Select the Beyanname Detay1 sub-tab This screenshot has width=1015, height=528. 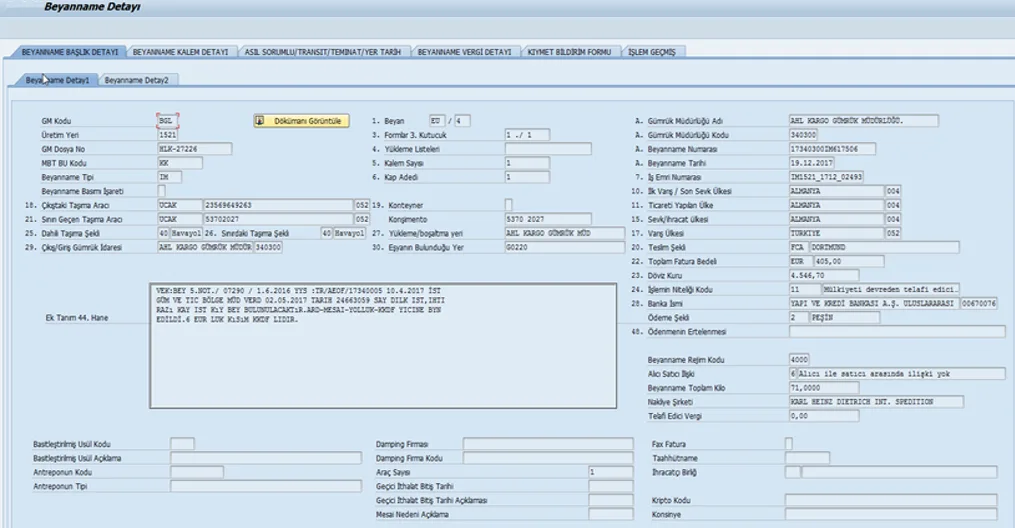coord(58,80)
